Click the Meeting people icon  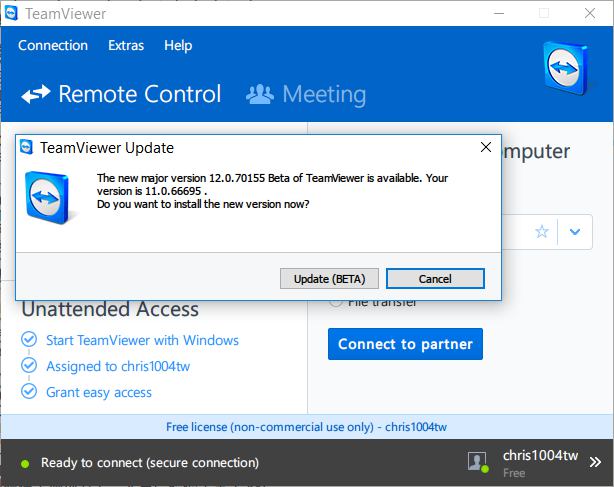260,94
